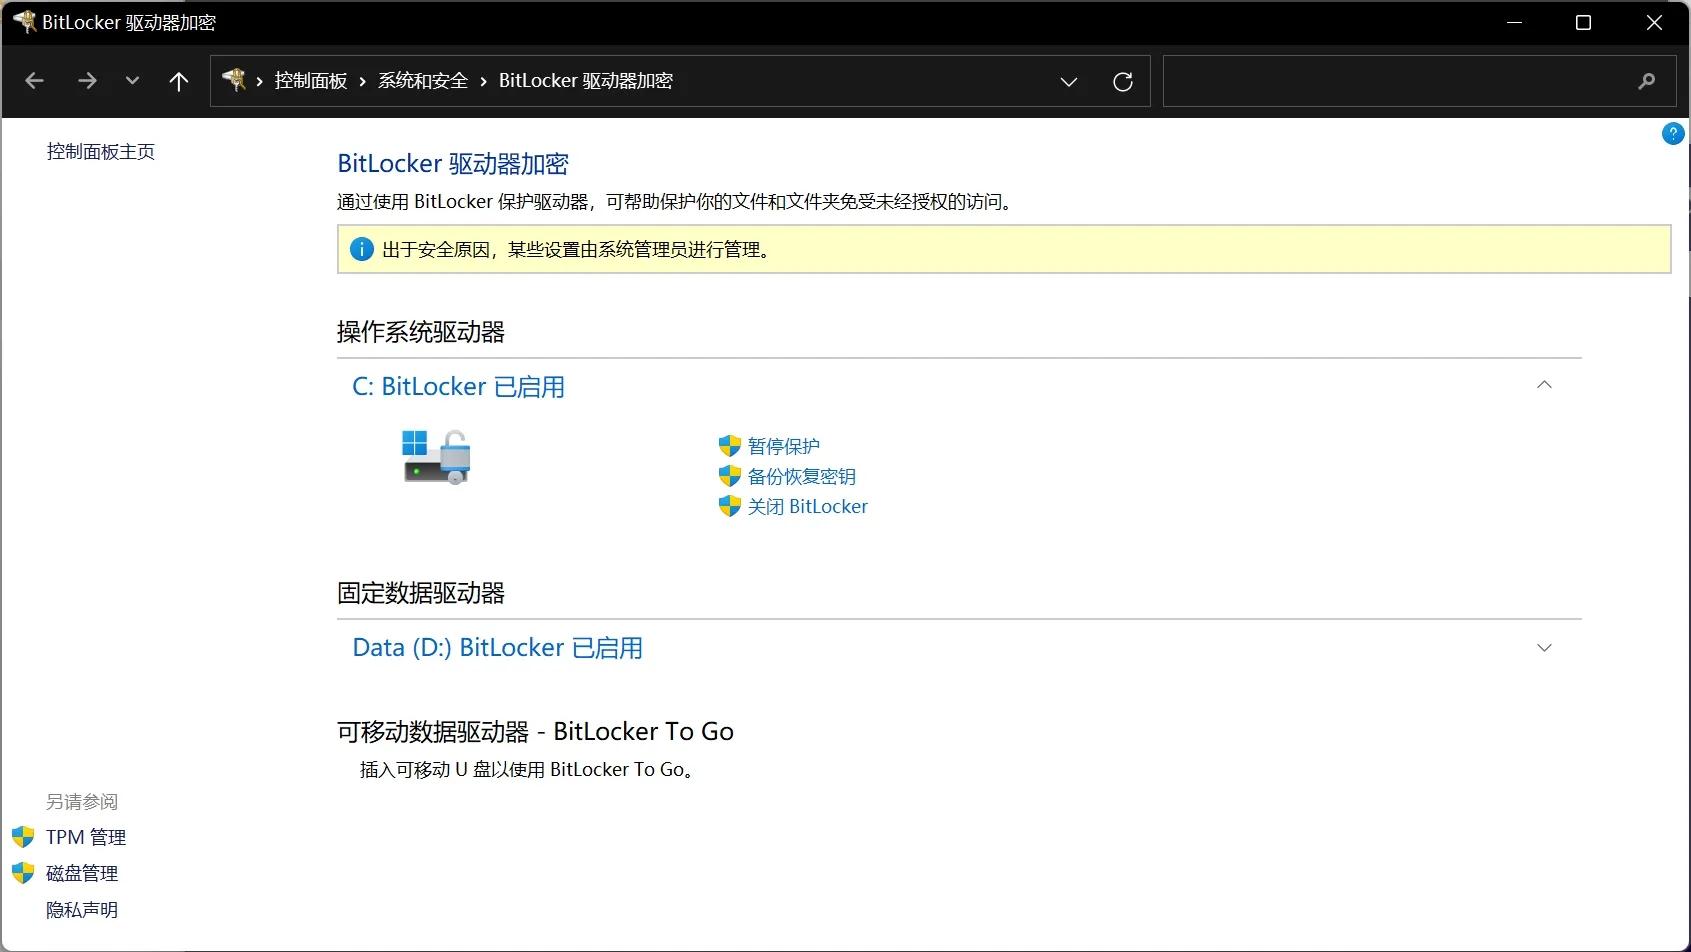Click the search magnifier icon

[x=1646, y=81]
